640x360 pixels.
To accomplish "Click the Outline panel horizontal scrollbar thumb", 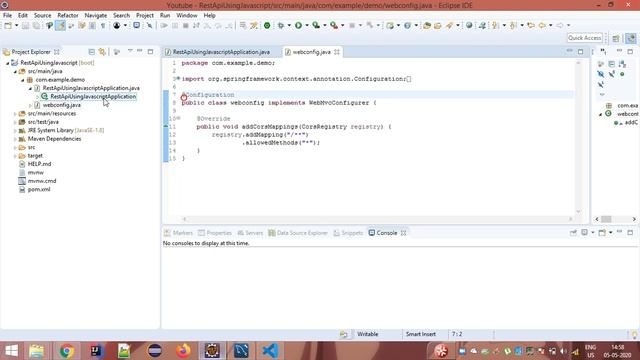I will point(606,219).
